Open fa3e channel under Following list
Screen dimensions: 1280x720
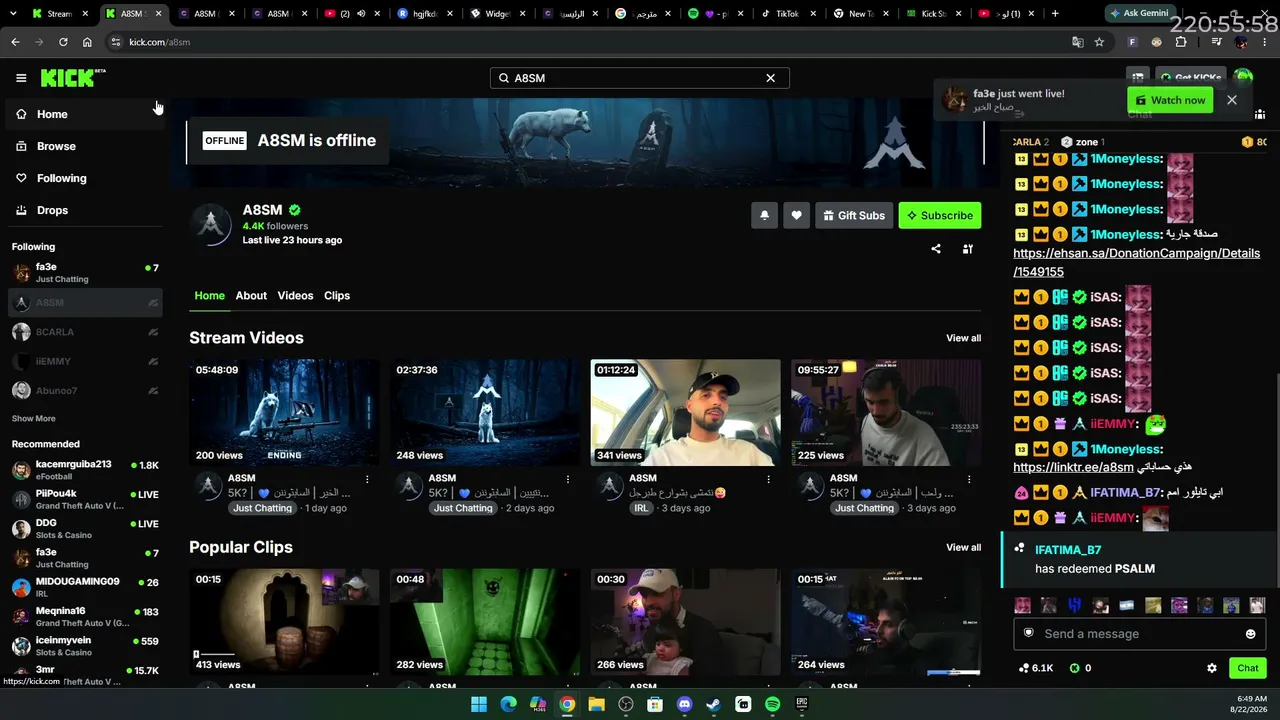coord(84,273)
